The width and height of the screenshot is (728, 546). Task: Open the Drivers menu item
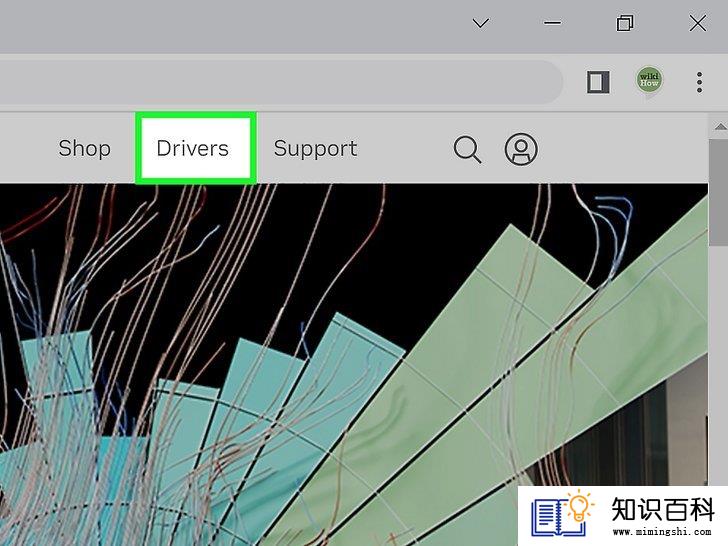click(193, 148)
